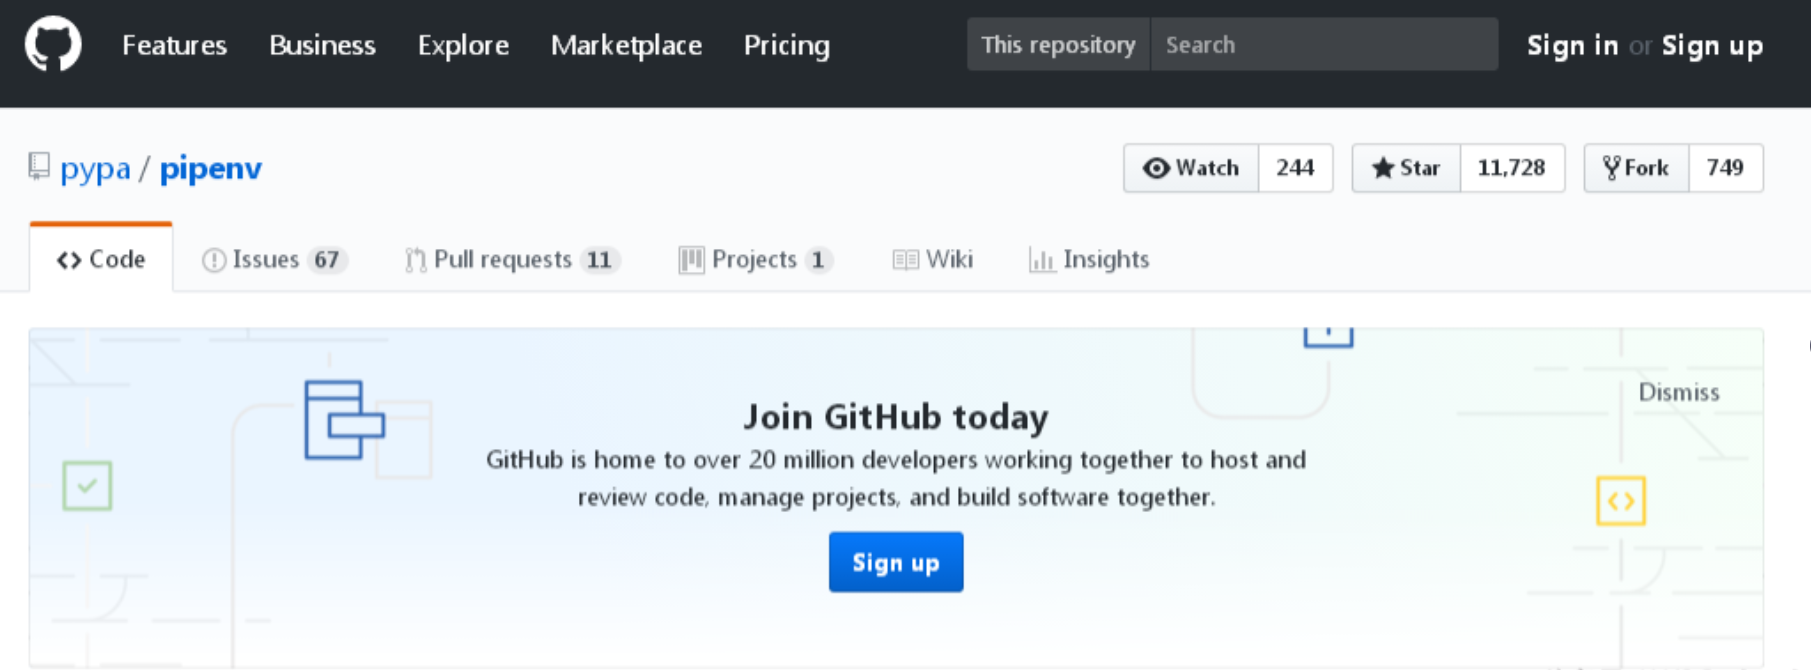Switch to the Projects tab
This screenshot has width=1811, height=670.
(x=756, y=260)
